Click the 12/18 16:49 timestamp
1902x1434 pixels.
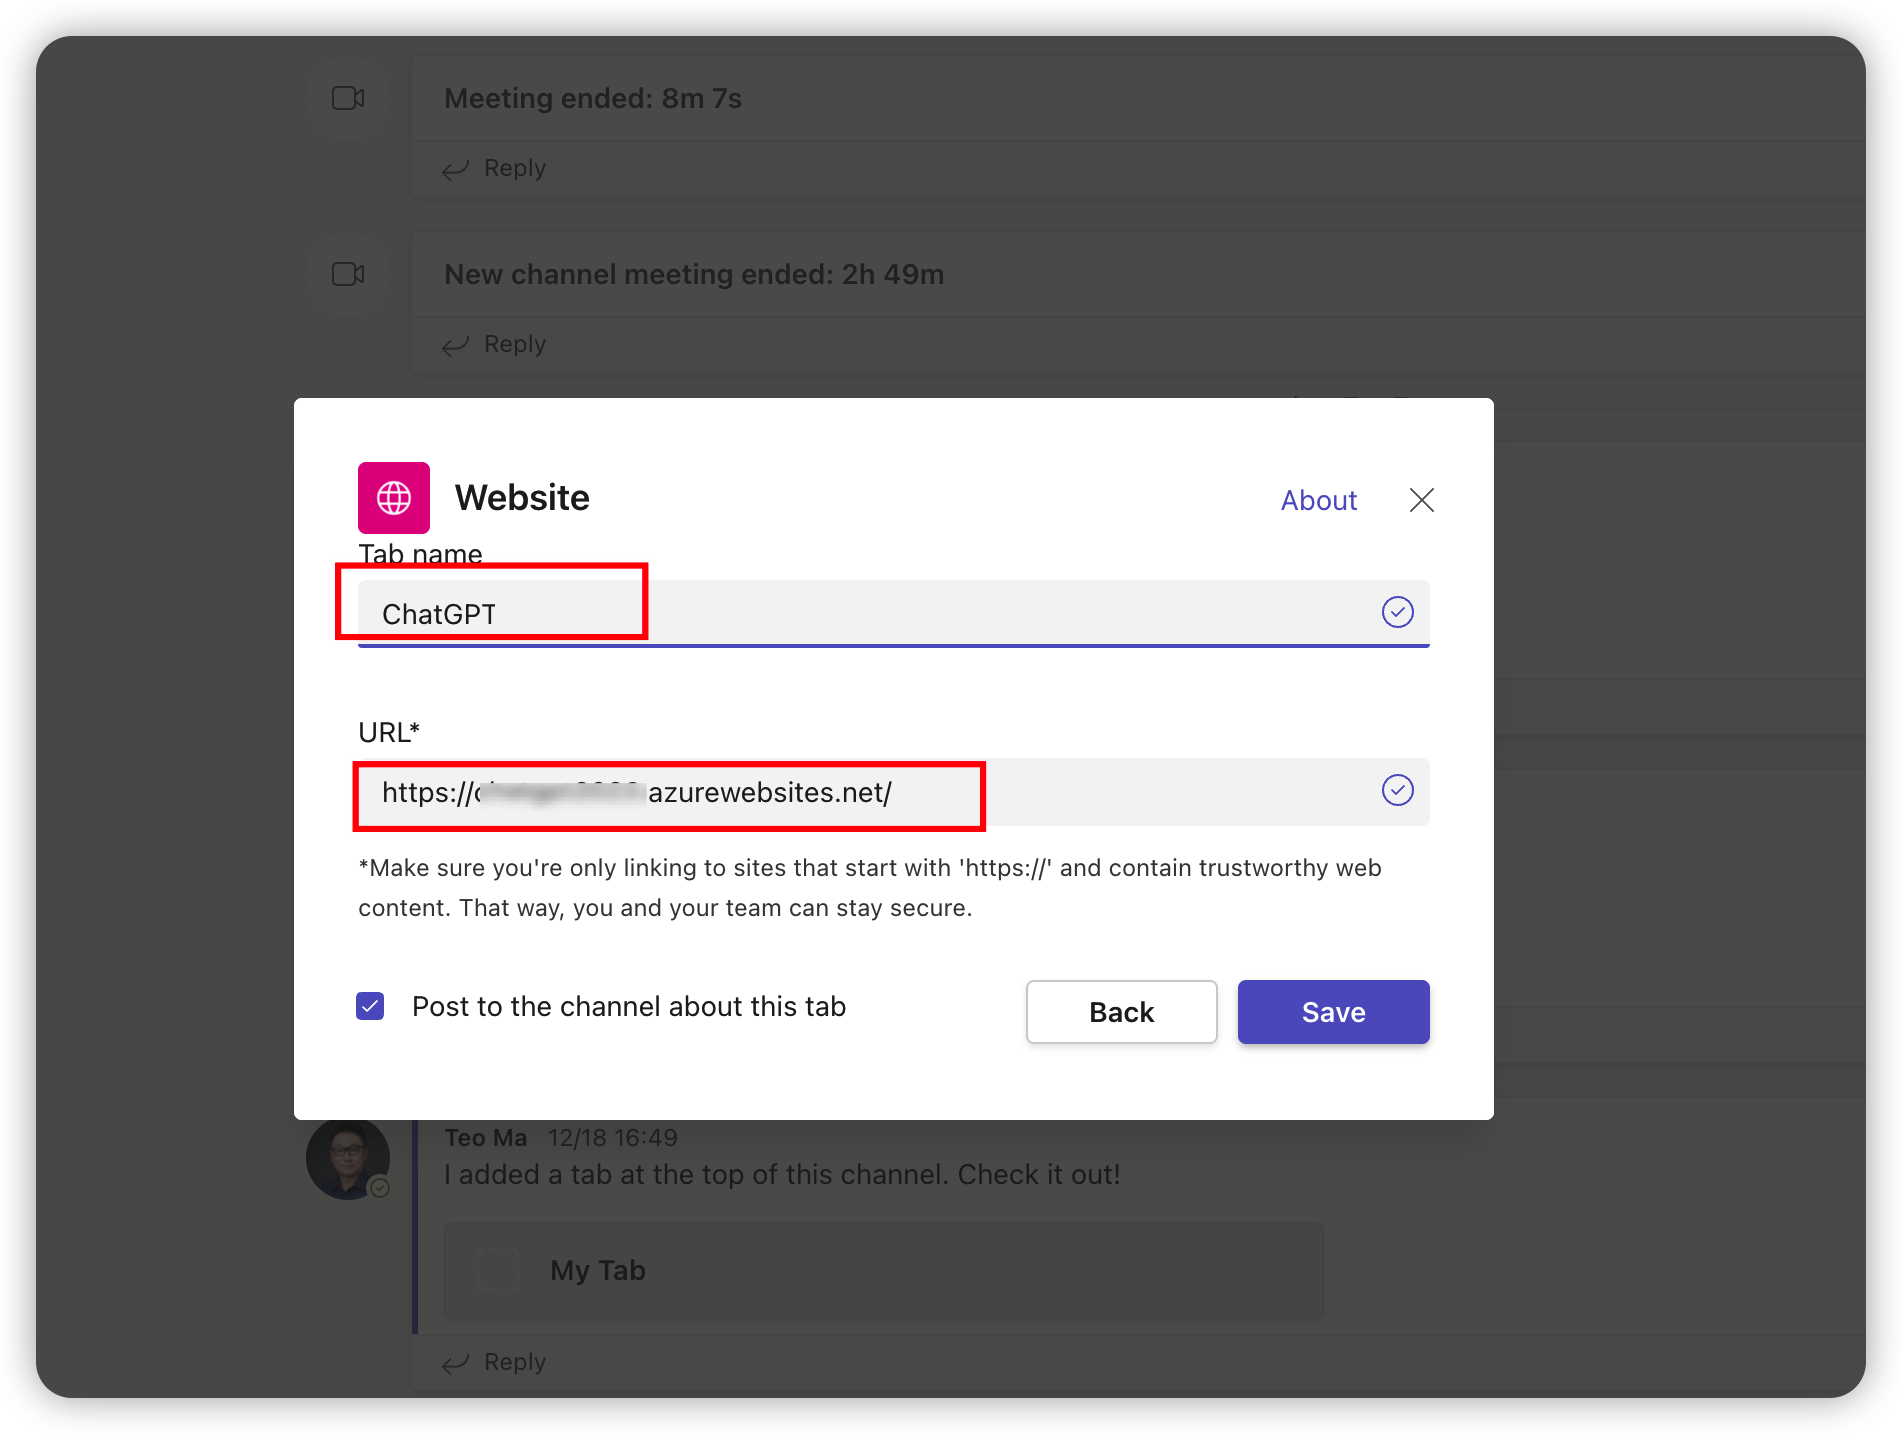612,1138
